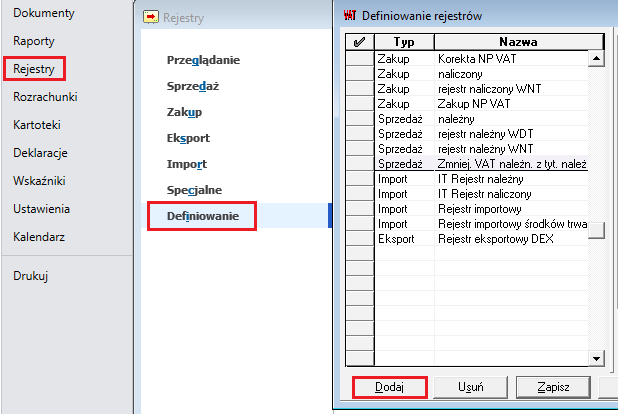
Task: Click the Zapisz button
Action: [x=553, y=387]
